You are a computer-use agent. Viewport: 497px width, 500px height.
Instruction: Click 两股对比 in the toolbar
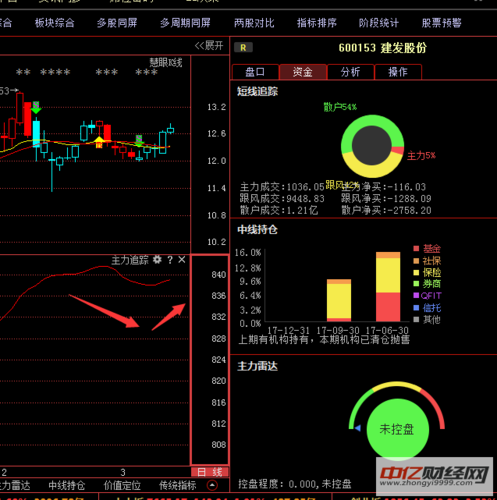click(x=254, y=23)
